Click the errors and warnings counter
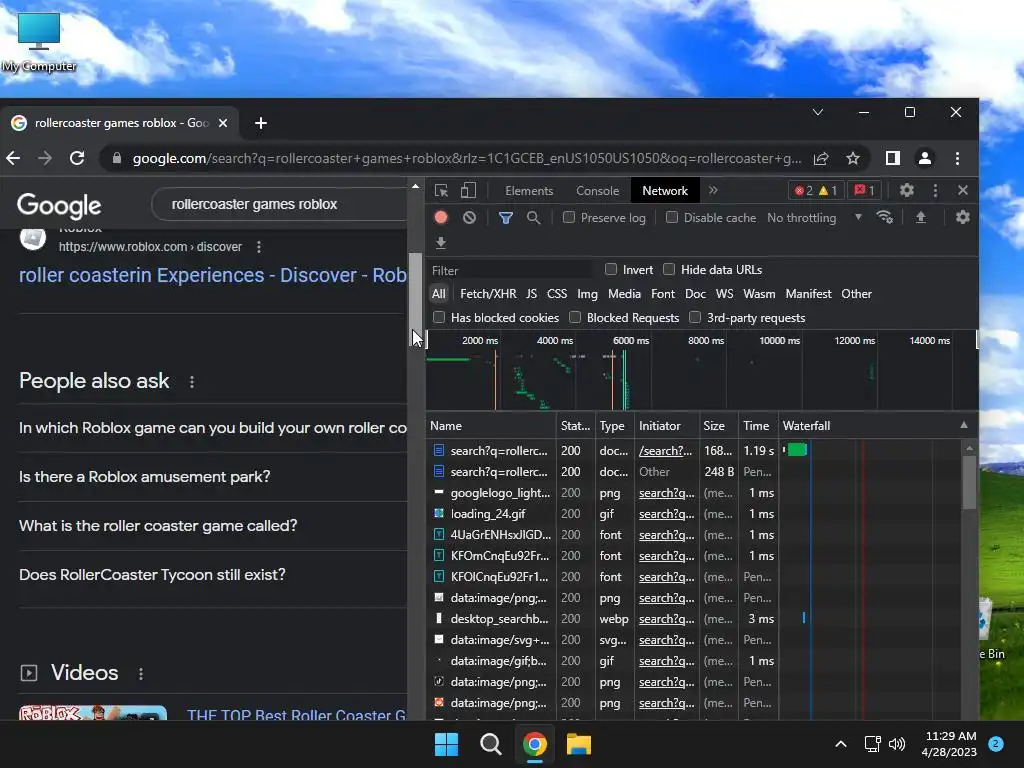 tap(816, 191)
